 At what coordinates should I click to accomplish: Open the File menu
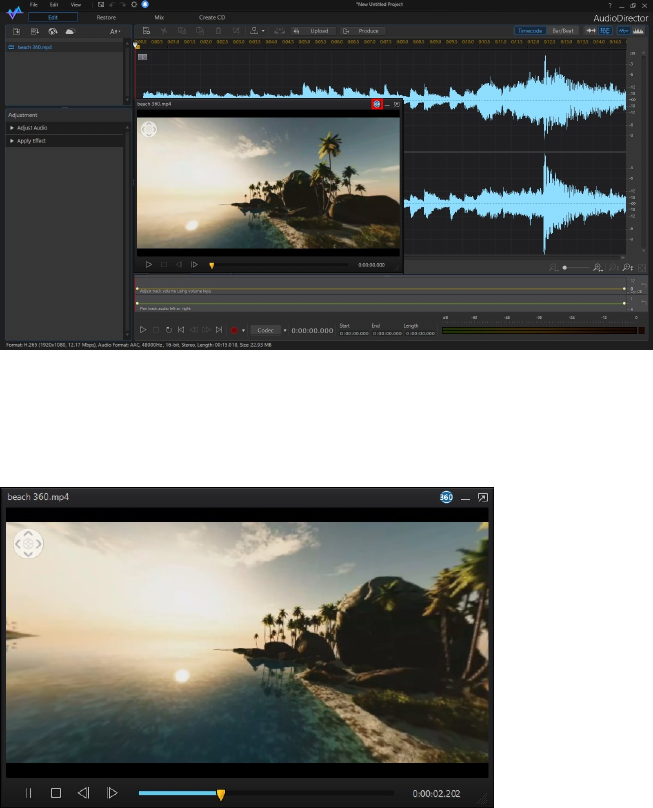[x=34, y=5]
